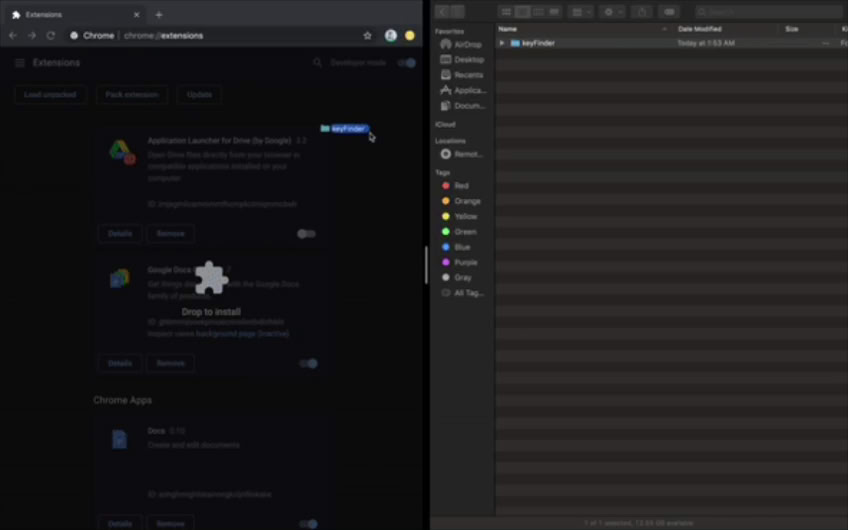
Task: Open Recents in Finder sidebar
Action: (462, 75)
